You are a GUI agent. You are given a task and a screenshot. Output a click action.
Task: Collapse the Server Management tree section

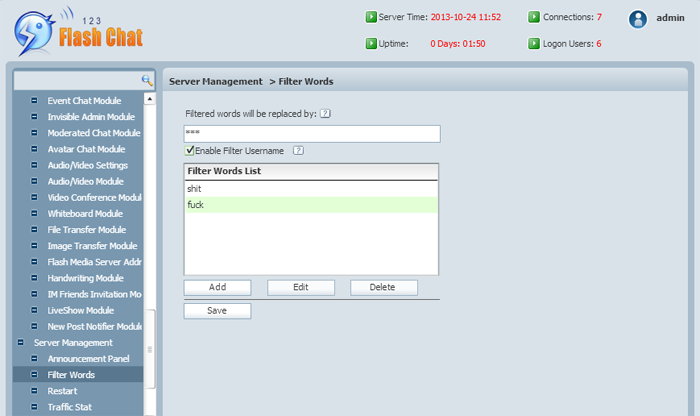(19, 342)
